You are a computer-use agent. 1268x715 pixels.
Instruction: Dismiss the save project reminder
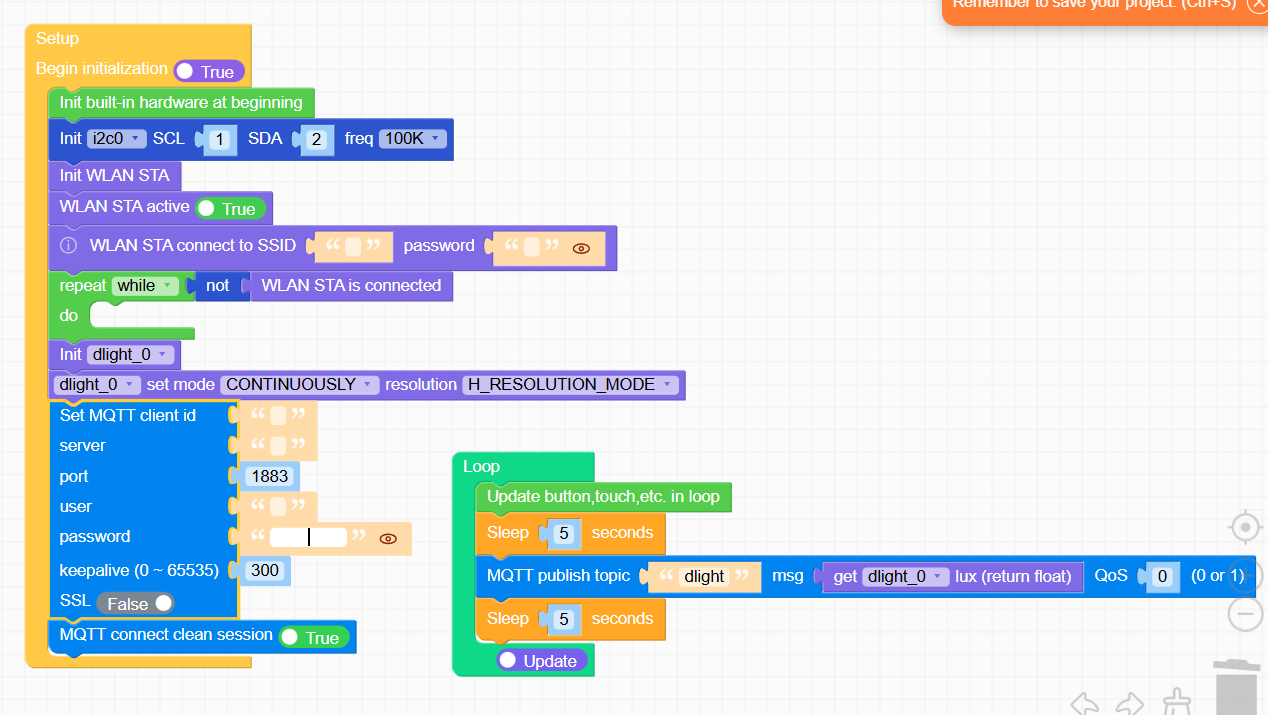pyautogui.click(x=1258, y=6)
